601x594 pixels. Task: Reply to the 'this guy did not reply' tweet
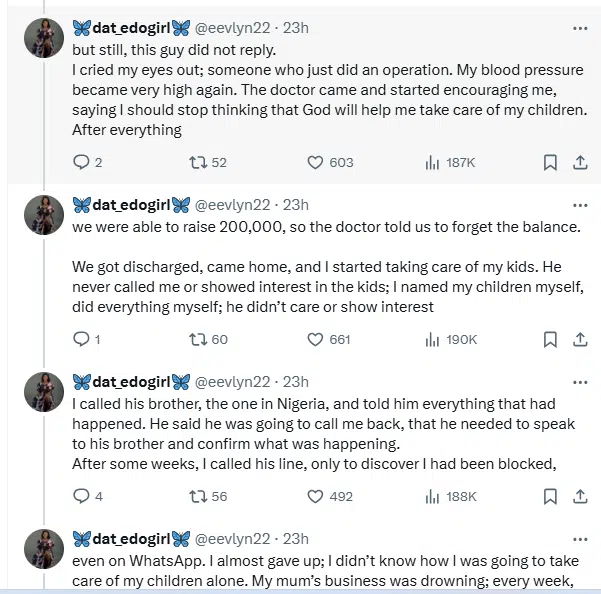[82, 162]
